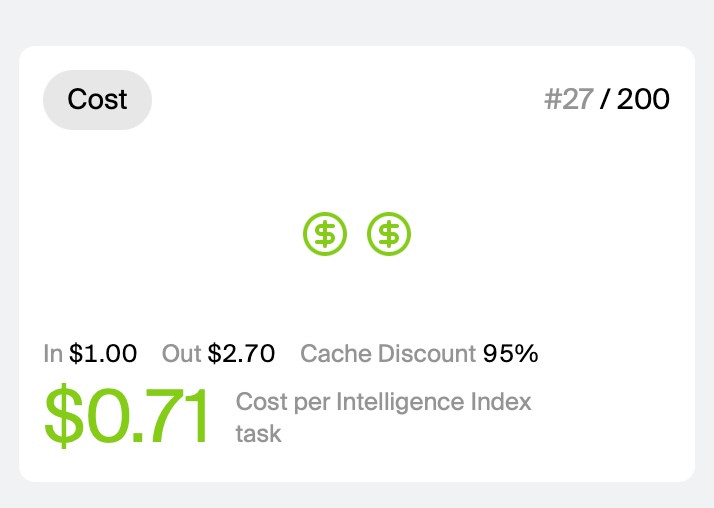Click the green dollar sign of $0.71
This screenshot has width=714, height=508.
[x=64, y=416]
